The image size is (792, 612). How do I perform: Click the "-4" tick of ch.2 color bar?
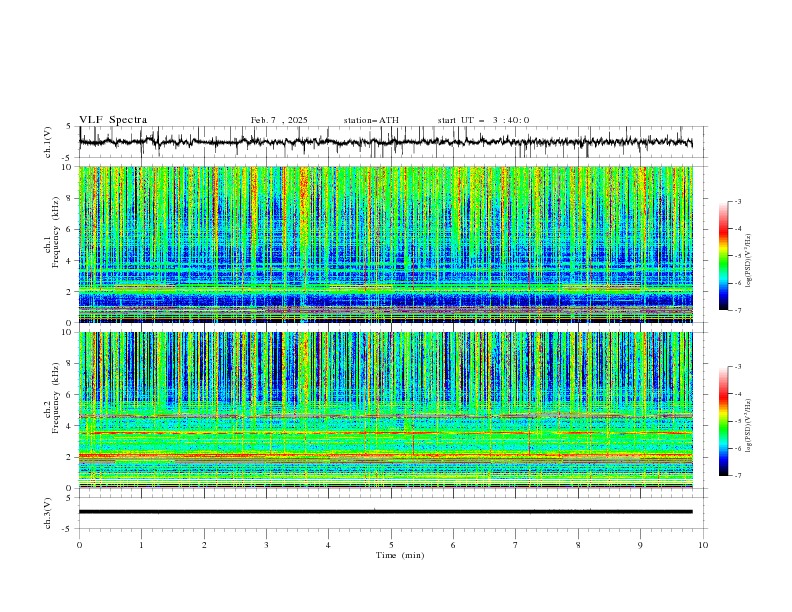point(738,394)
